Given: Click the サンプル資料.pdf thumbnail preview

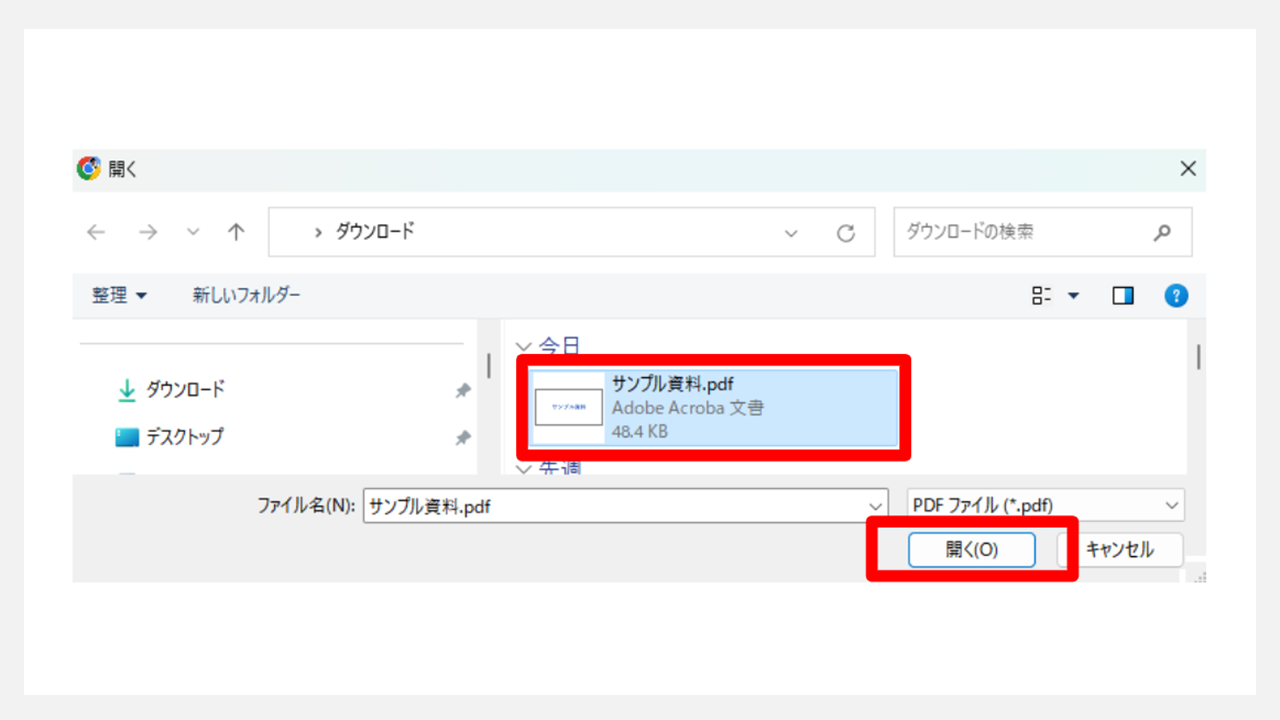Looking at the screenshot, I should pos(569,408).
